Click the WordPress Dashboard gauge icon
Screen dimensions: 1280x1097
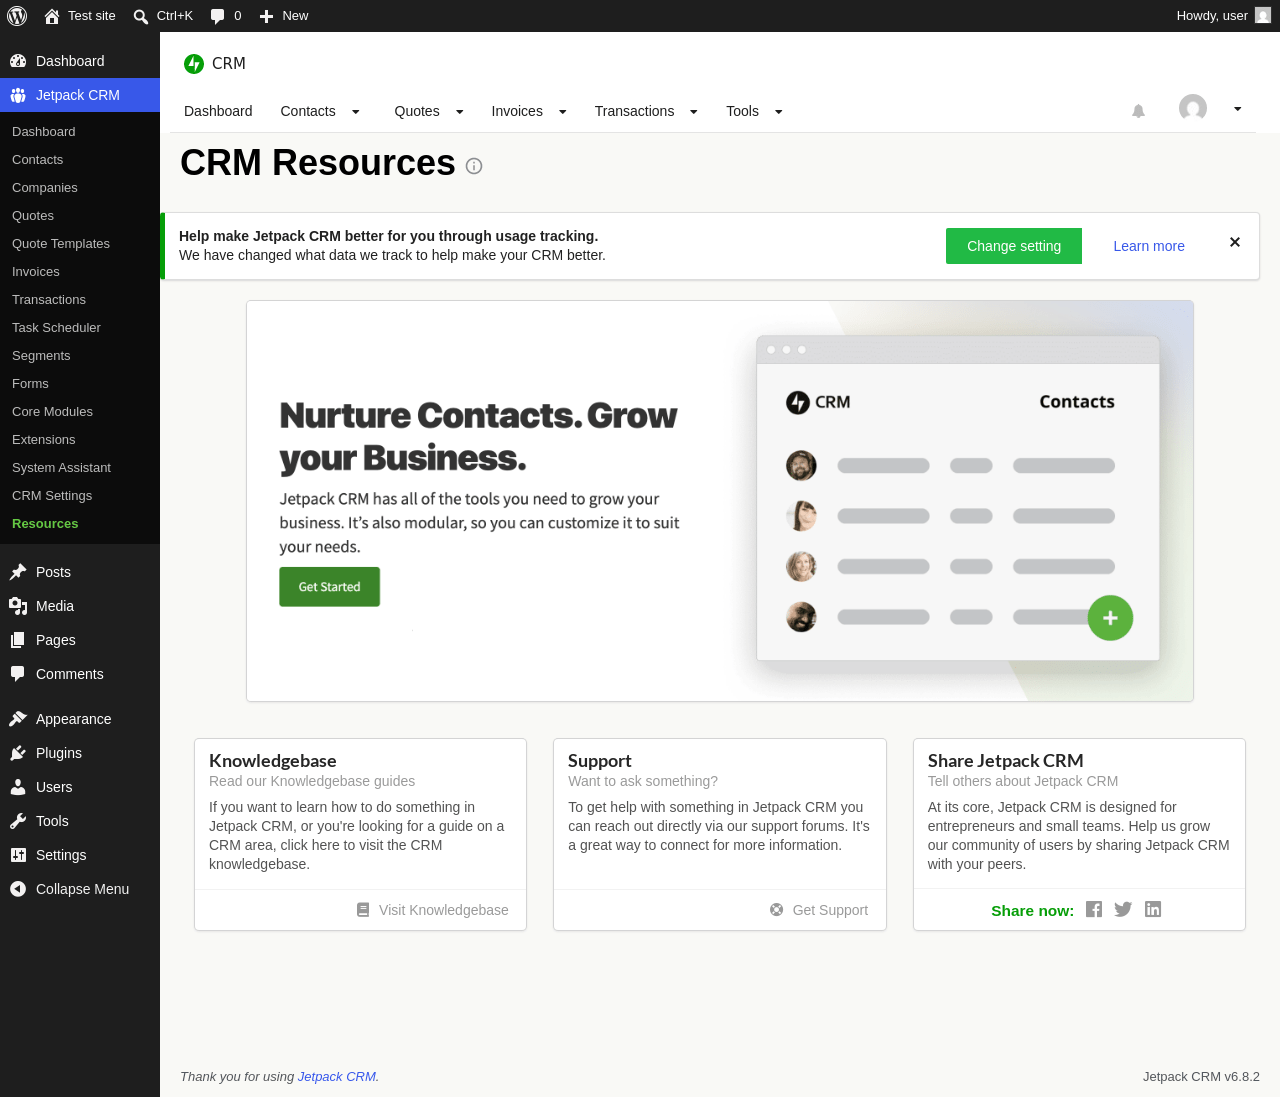(18, 61)
